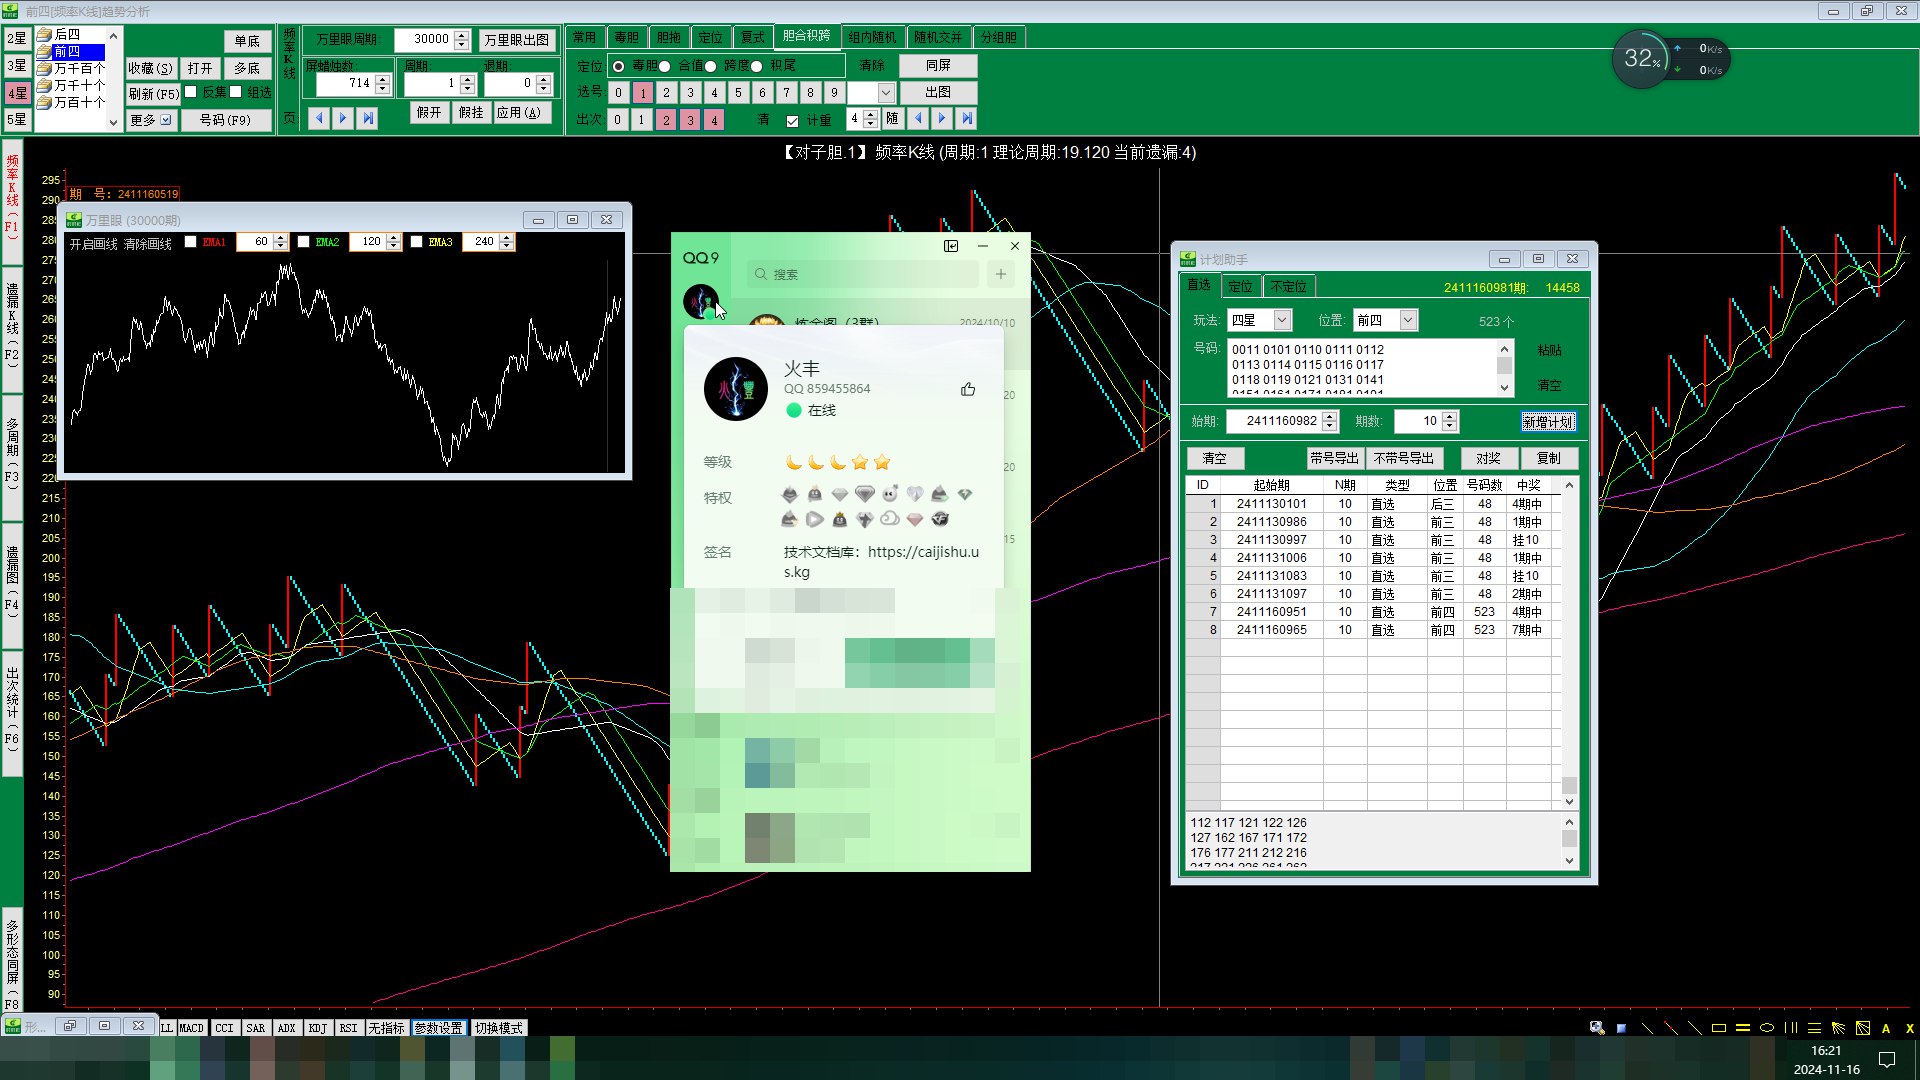Click the 号码(F9) button
This screenshot has height=1080, width=1920.
click(x=225, y=120)
